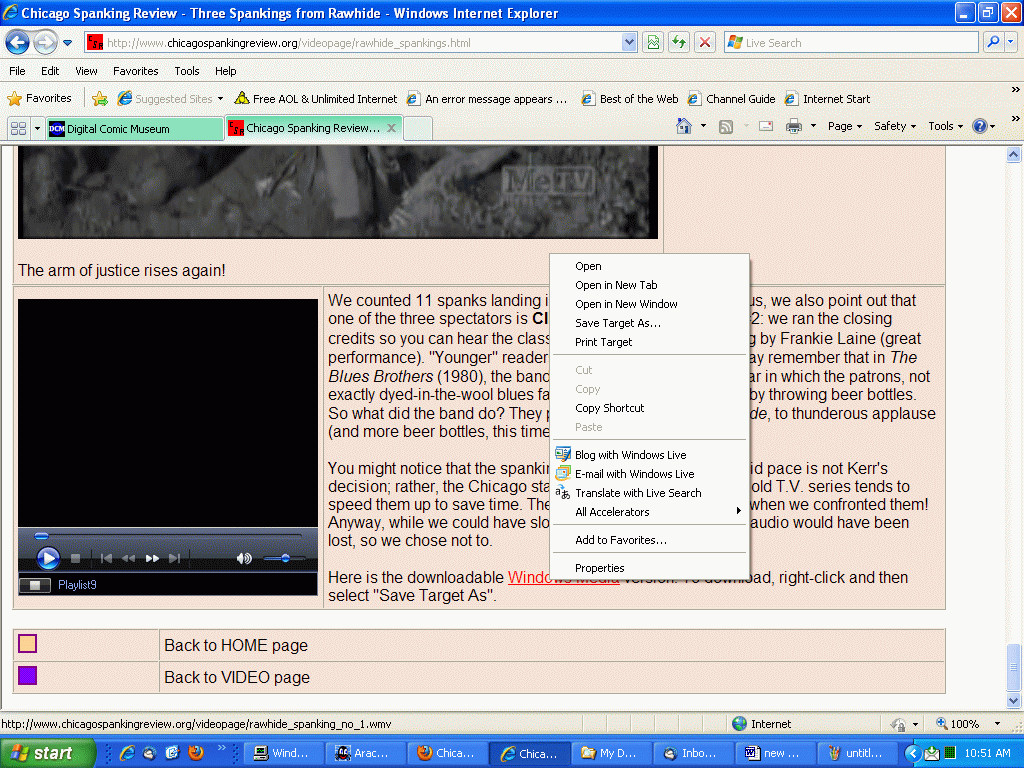Open the Page command bar menu
The image size is (1024, 768).
[x=845, y=126]
